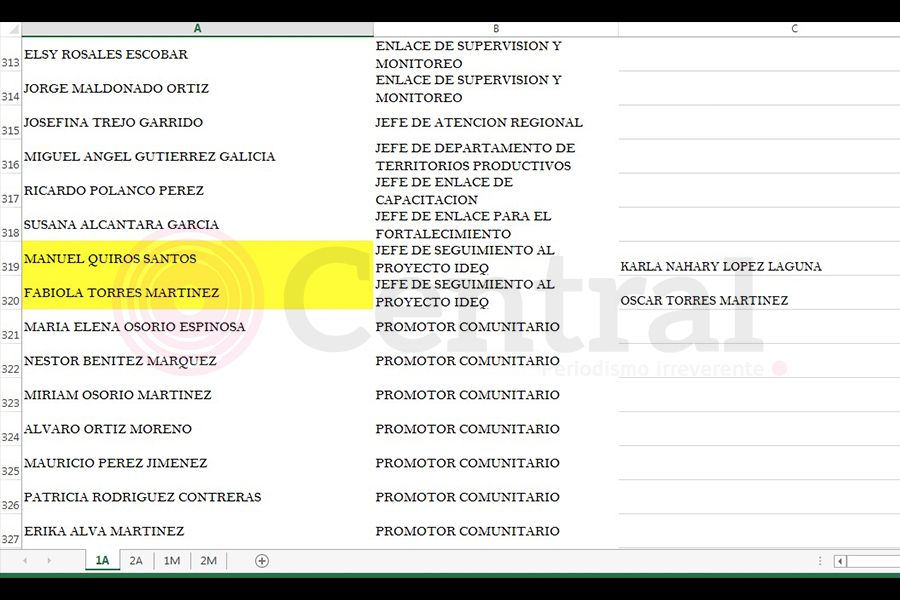Select PROMOTOR COMUNITARIO cell in row 321
This screenshot has height=600, width=900.
pyautogui.click(x=496, y=327)
